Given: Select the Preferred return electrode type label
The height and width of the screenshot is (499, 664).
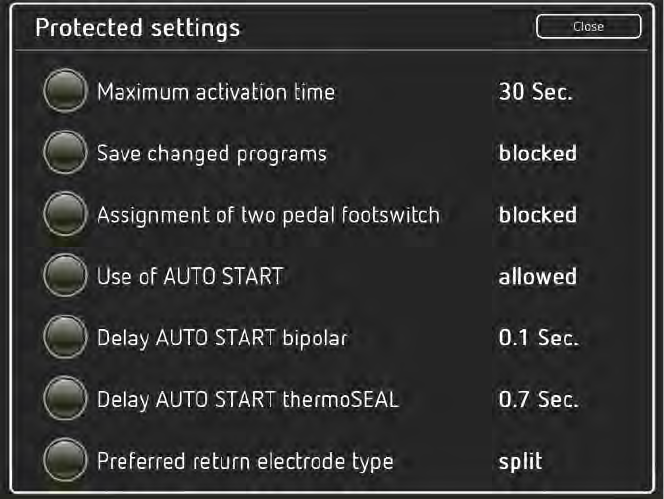Looking at the screenshot, I should coord(245,461).
